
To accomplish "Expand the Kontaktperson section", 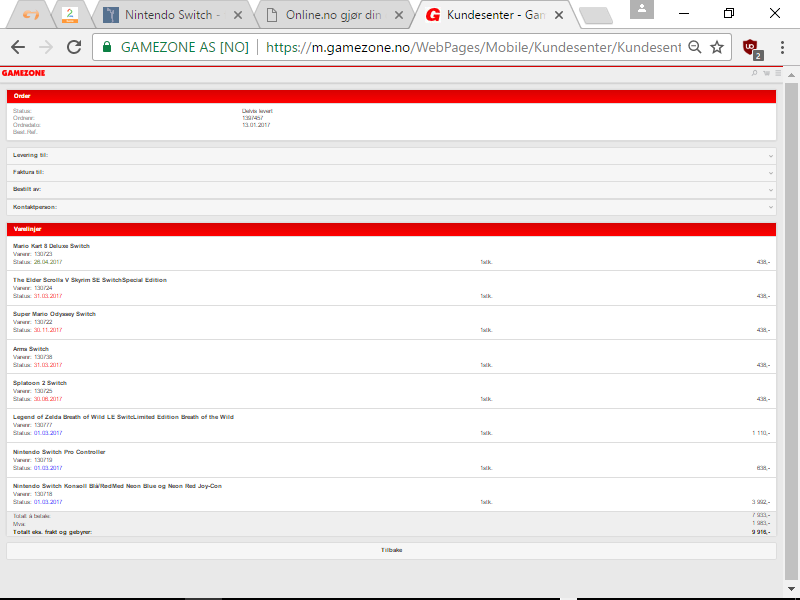I will pos(391,207).
